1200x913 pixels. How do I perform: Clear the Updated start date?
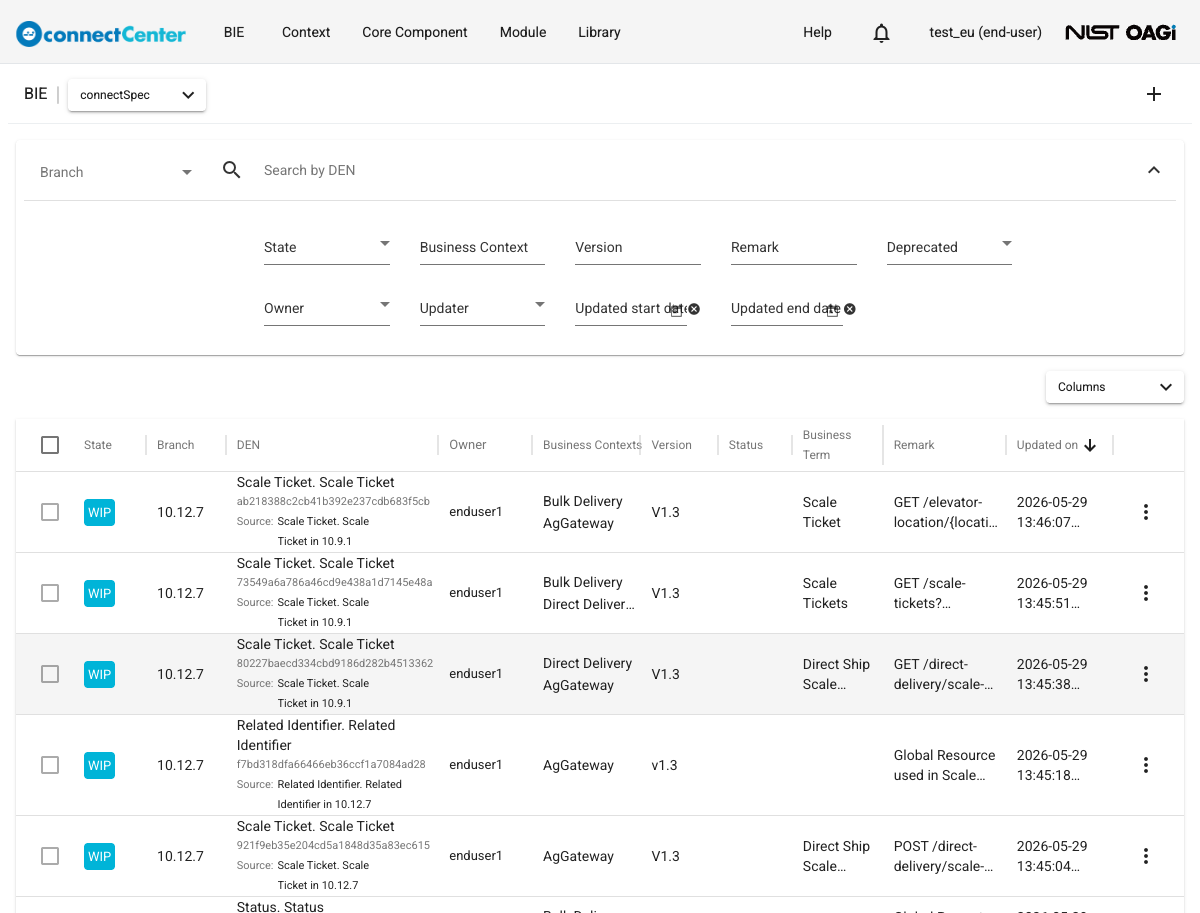coord(694,309)
